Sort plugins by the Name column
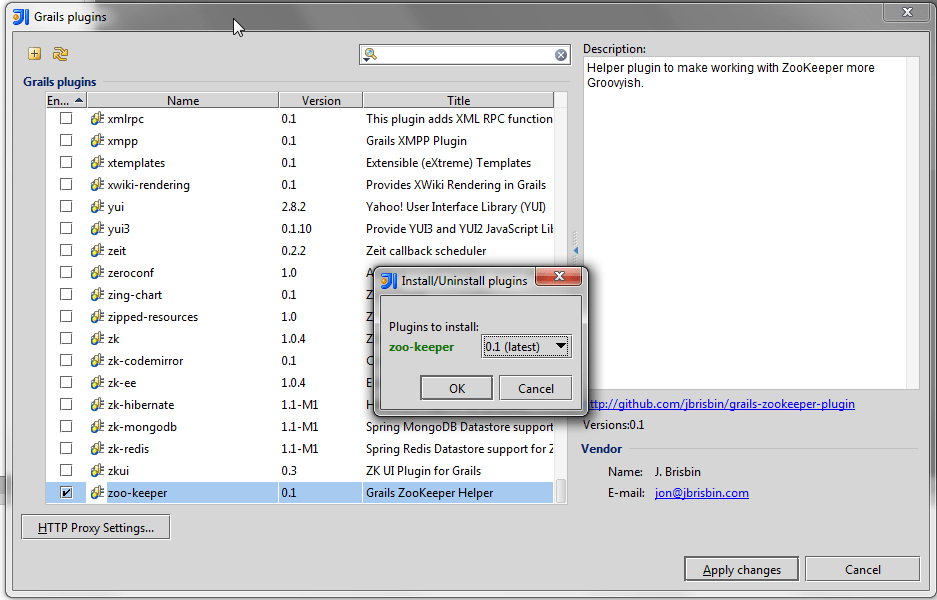Screen dimensions: 937x600 (x=183, y=100)
